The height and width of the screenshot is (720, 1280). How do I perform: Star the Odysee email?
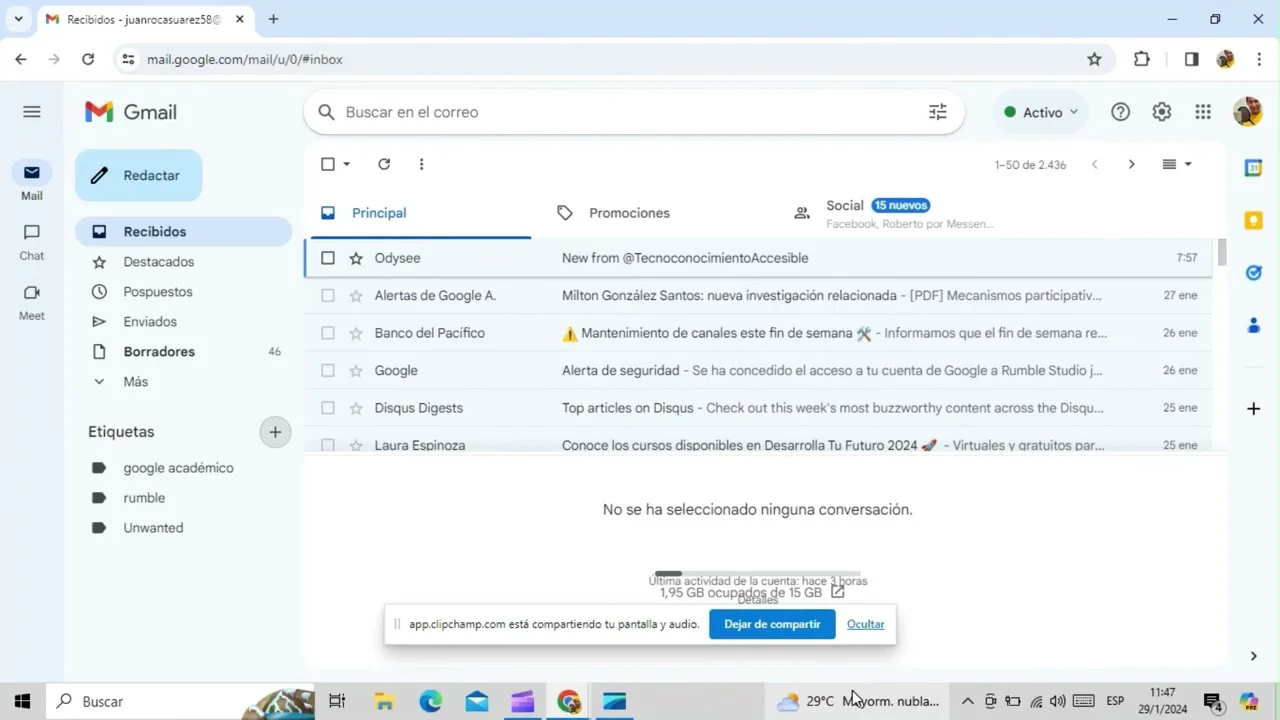tap(356, 258)
